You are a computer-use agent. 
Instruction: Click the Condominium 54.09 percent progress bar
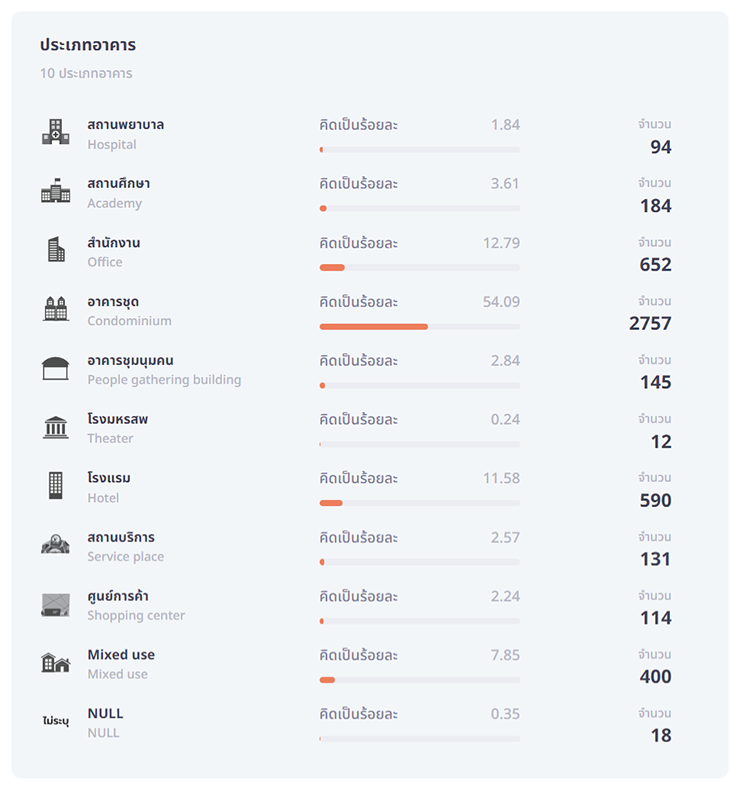(420, 327)
